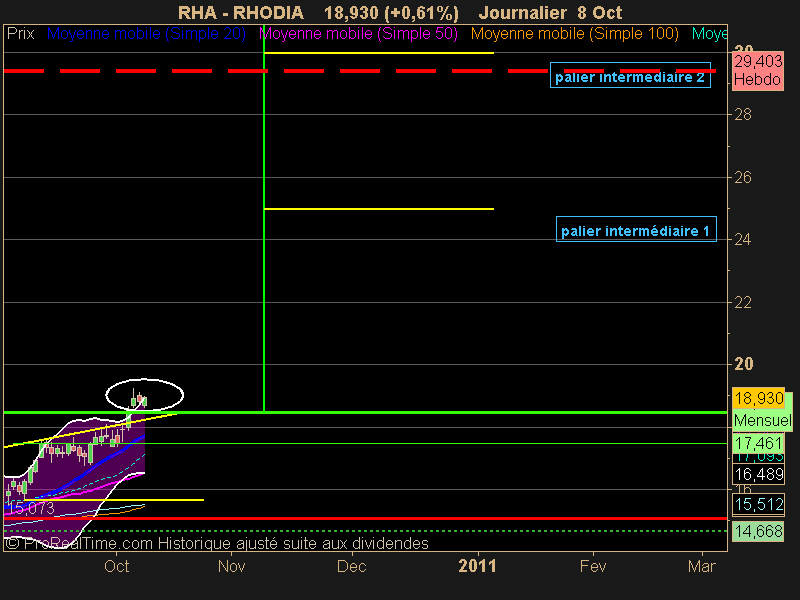Click the "Nov" date axis label
The image size is (800, 600).
[232, 566]
